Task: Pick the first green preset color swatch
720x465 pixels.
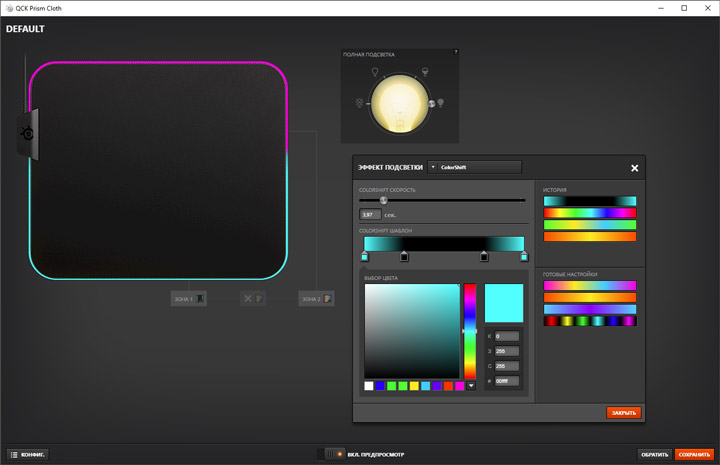Action: coord(392,386)
